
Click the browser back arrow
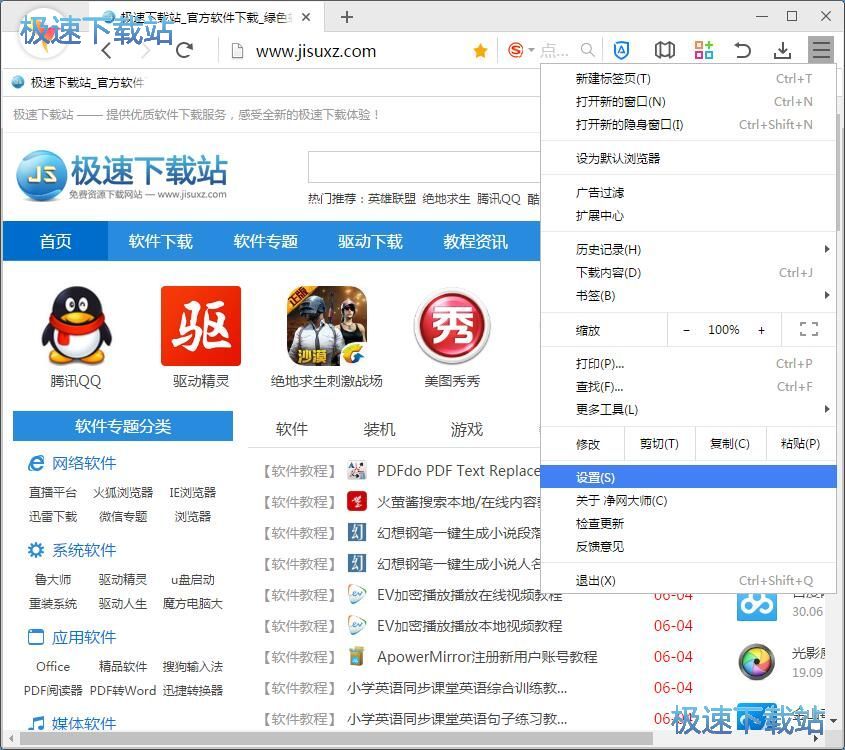[106, 51]
